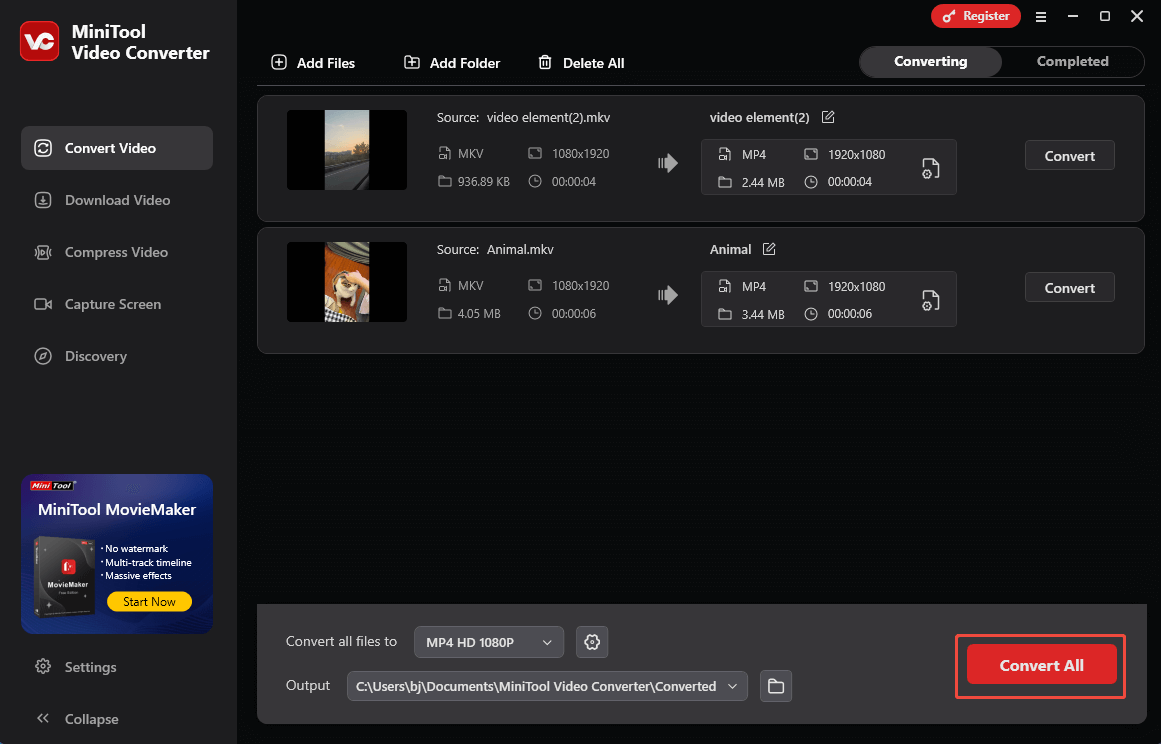Edit output name of video element(2)
The image size is (1161, 744).
click(828, 117)
